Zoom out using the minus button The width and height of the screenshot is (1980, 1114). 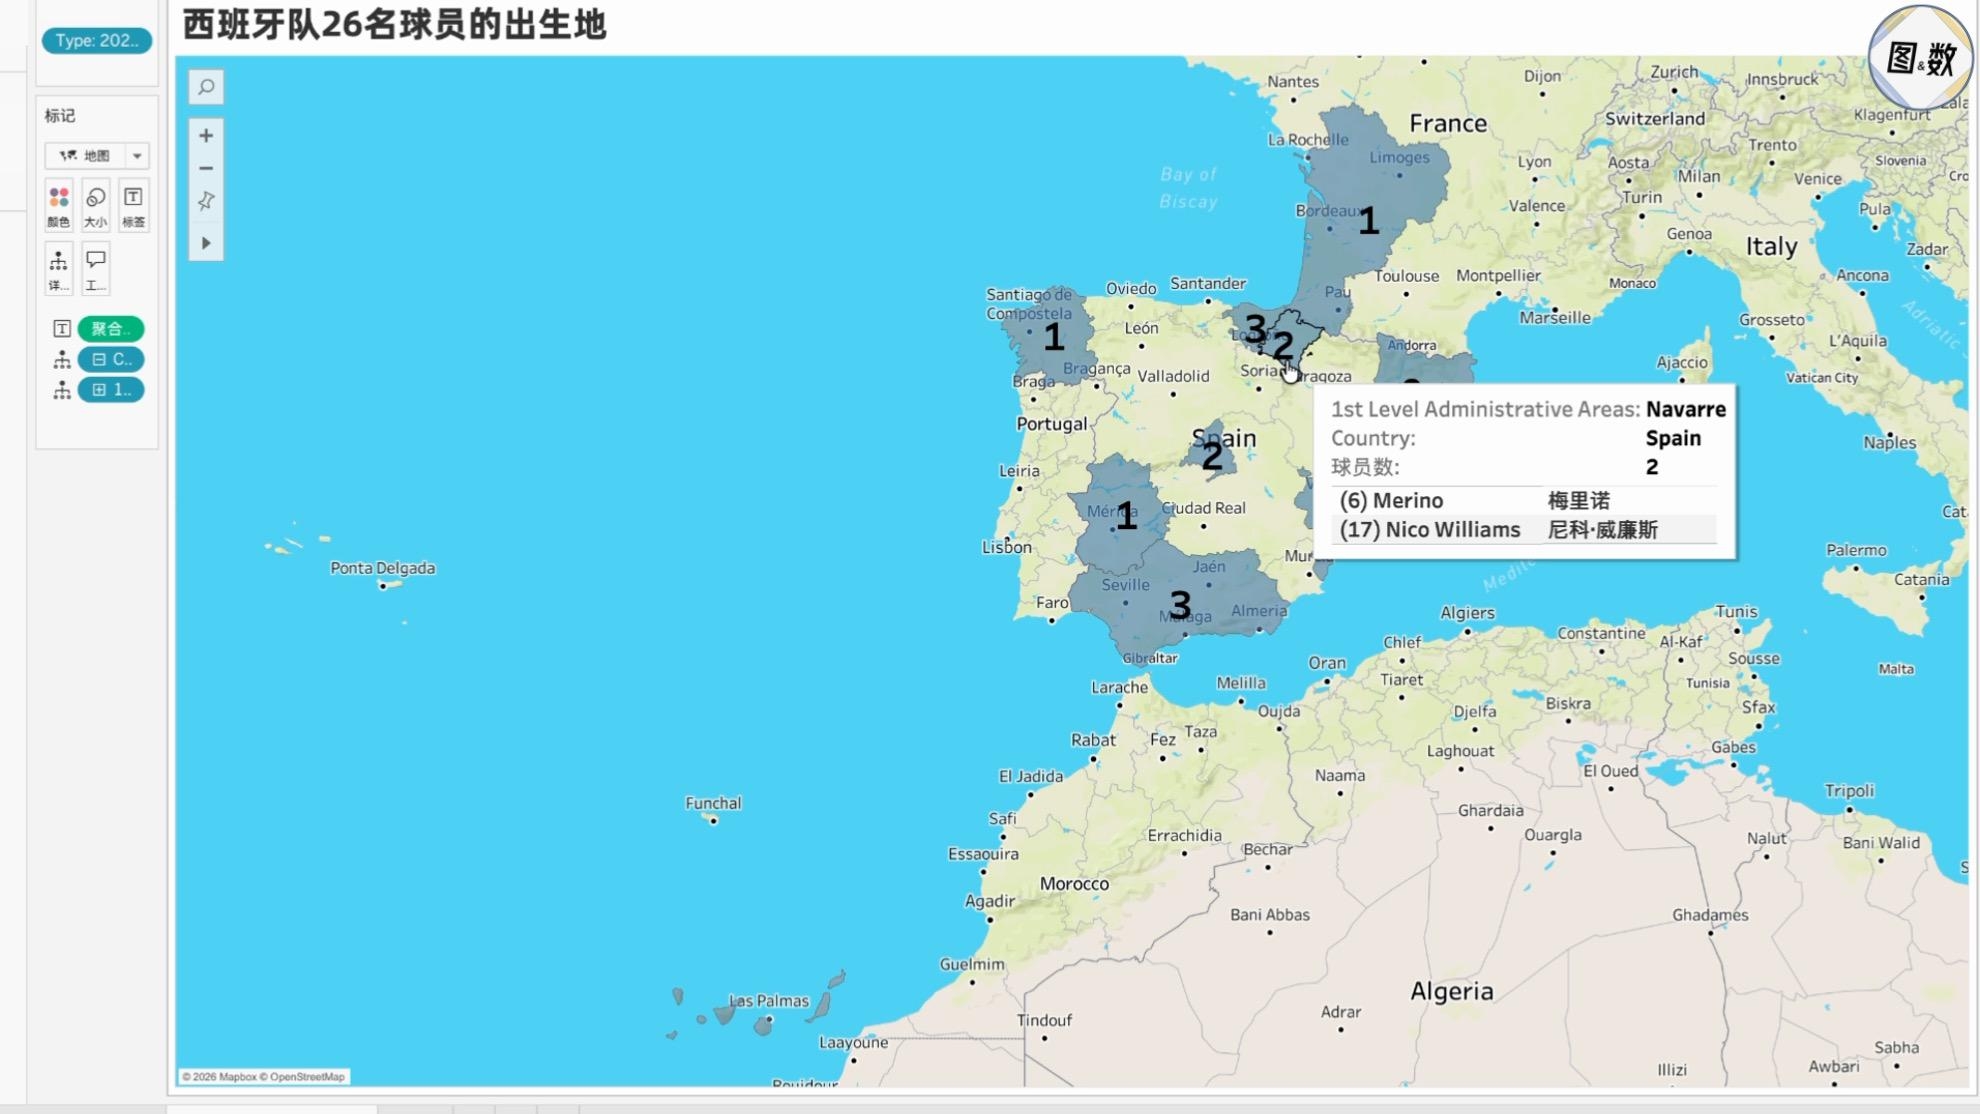point(206,168)
